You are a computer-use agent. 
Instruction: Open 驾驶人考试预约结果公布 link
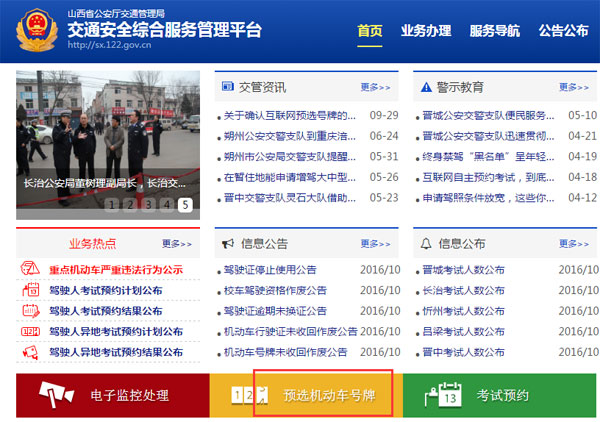106,311
